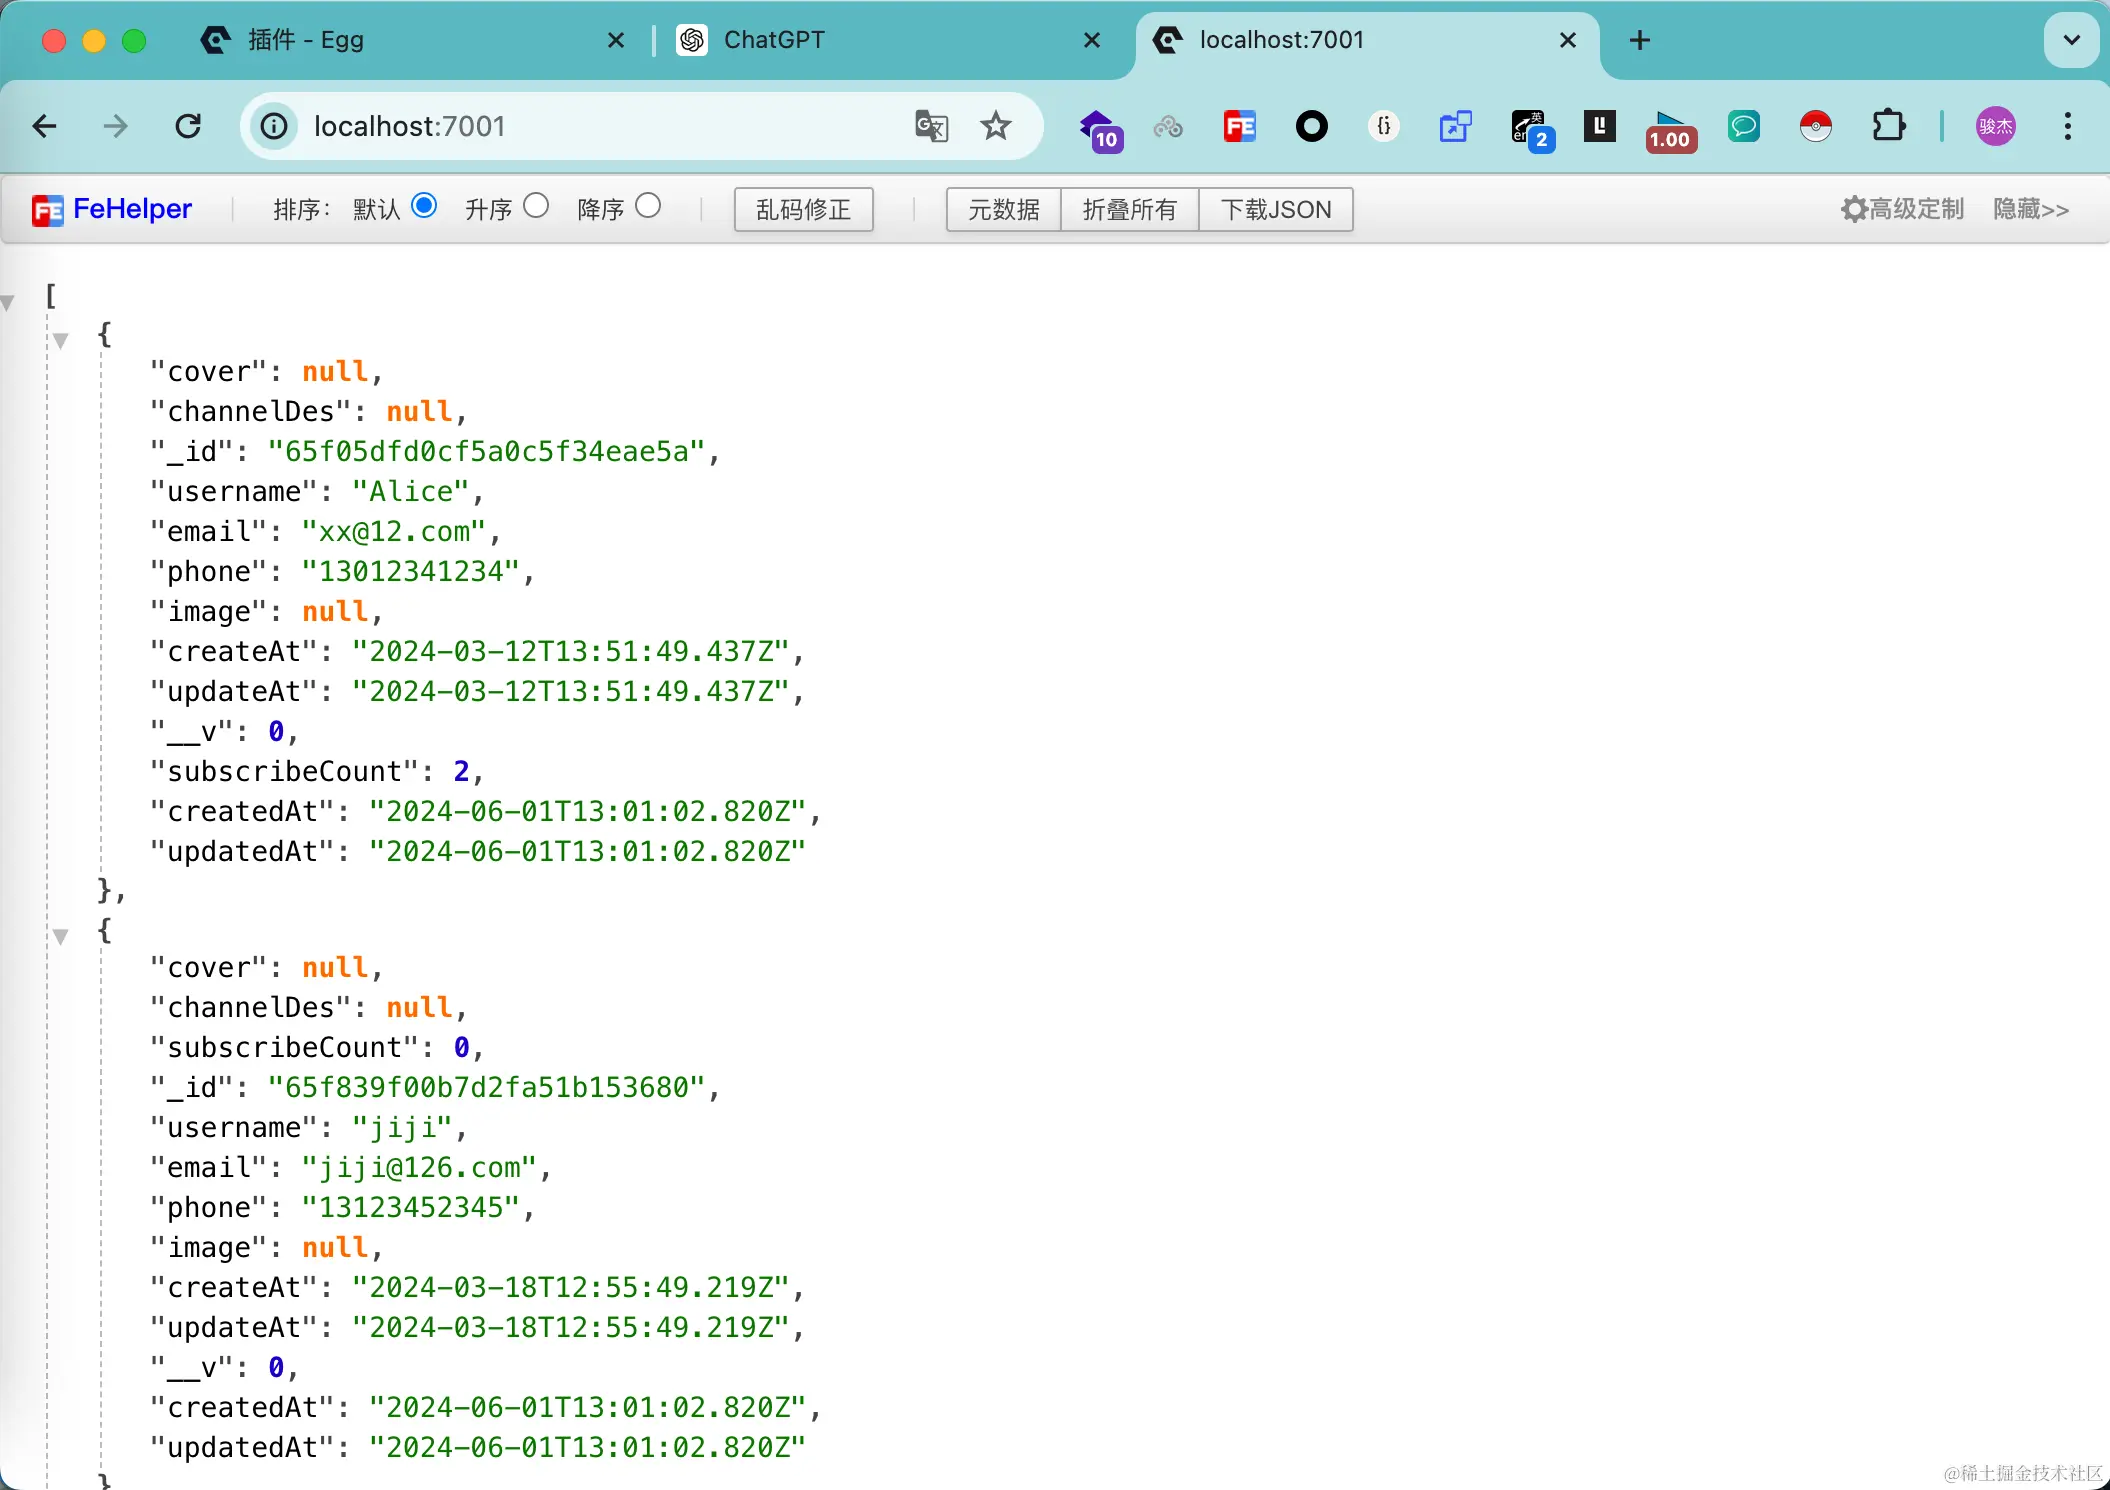This screenshot has height=1490, width=2110.
Task: Select the 默认 sort radio button
Action: pos(424,206)
